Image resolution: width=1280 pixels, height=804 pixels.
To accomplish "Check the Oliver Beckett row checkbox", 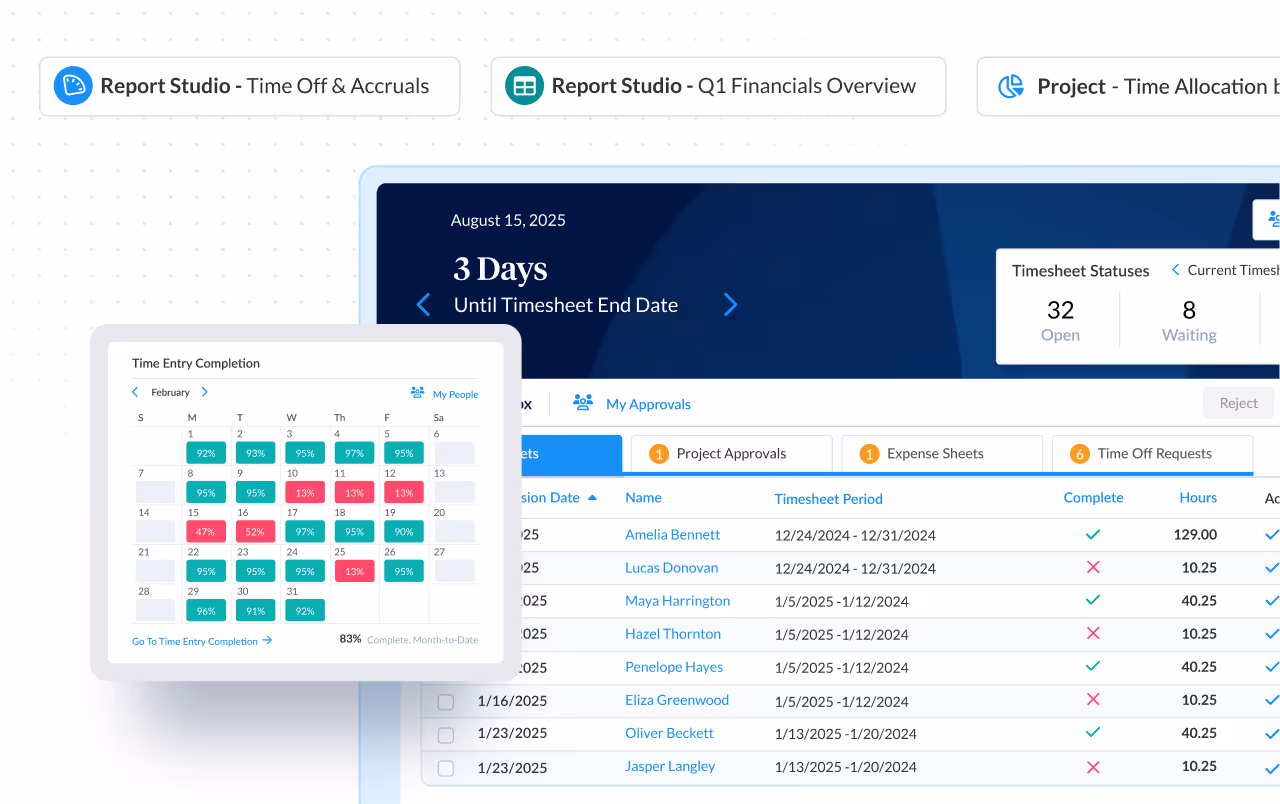I will (x=446, y=735).
